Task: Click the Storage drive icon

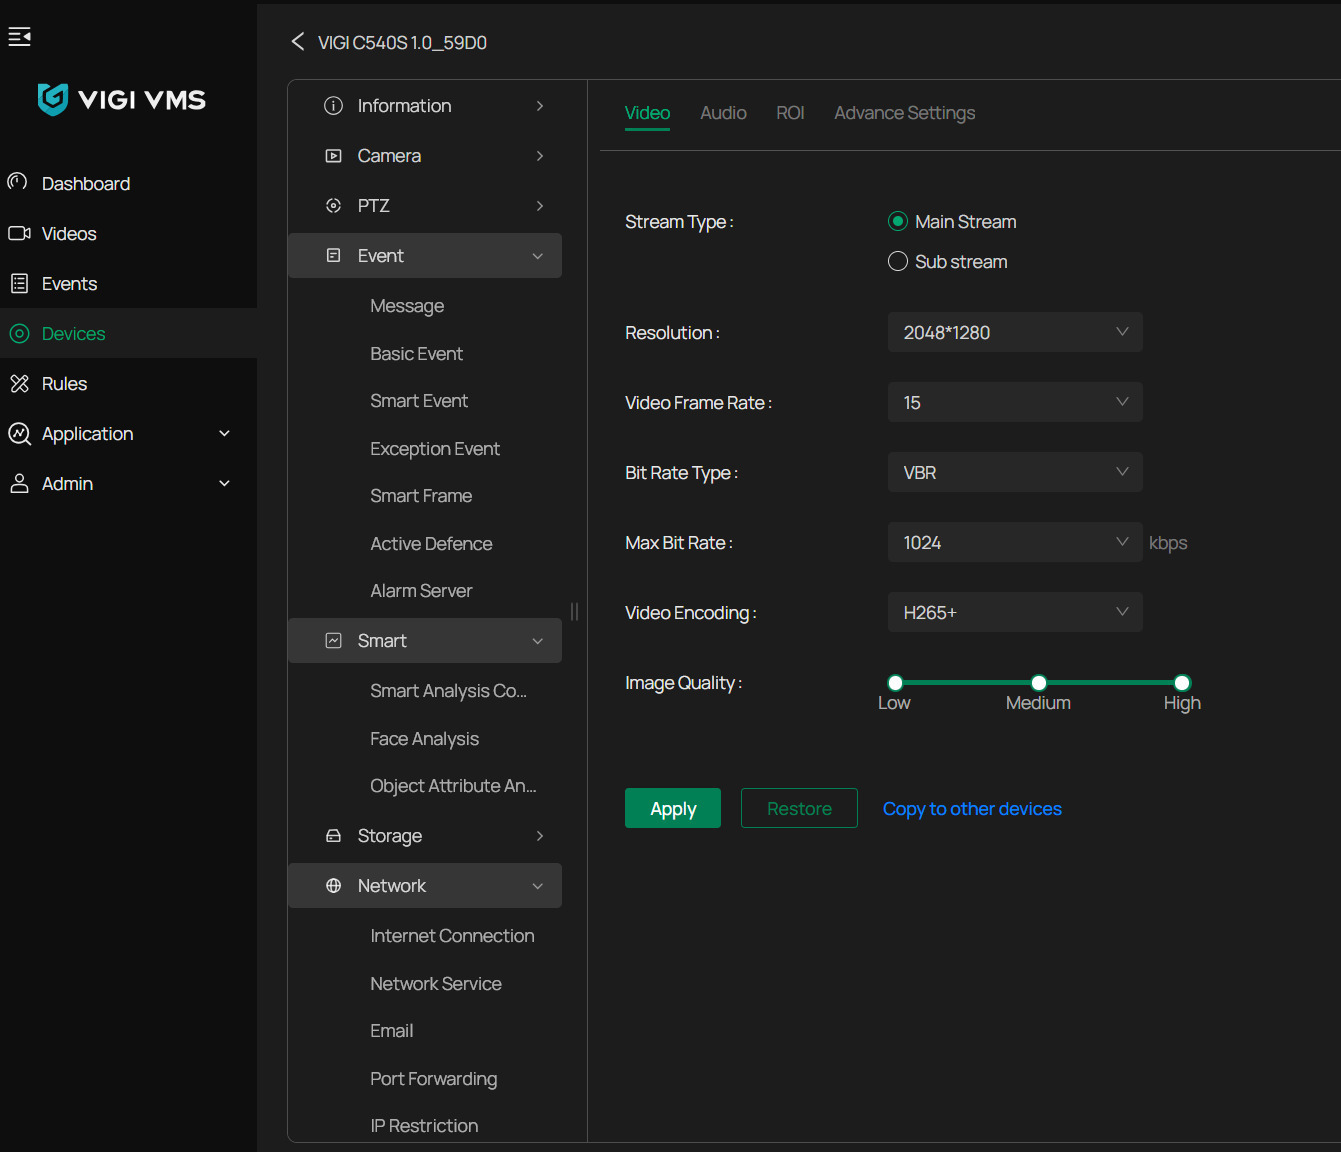Action: (x=334, y=836)
